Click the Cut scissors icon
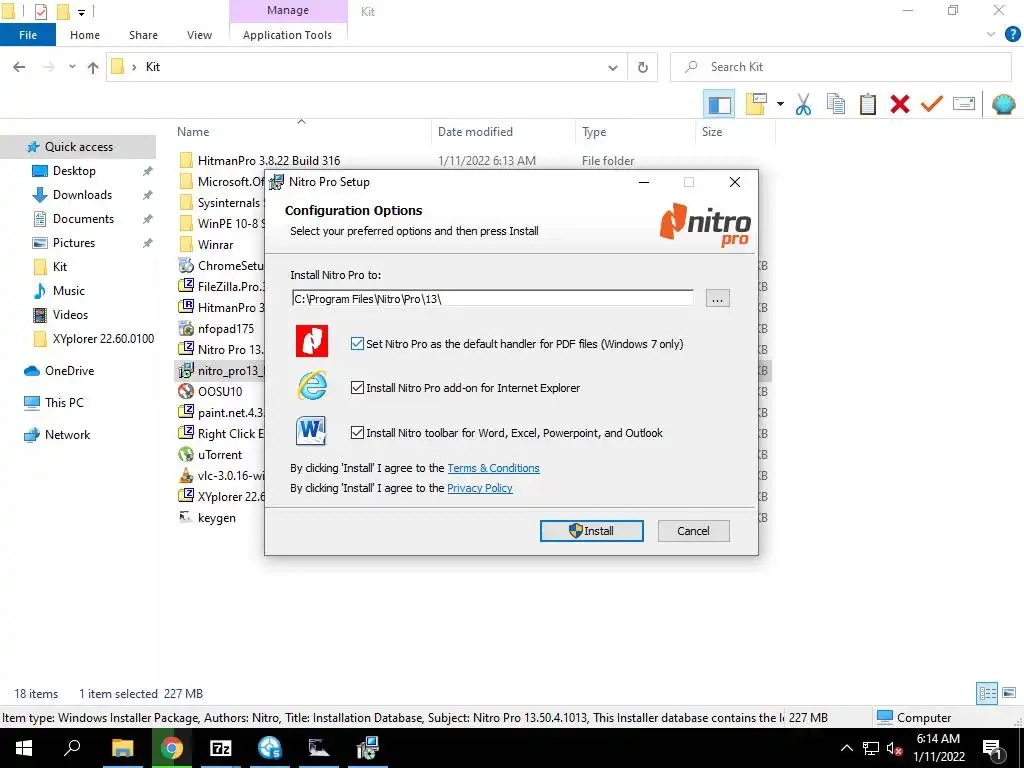The image size is (1024, 768). pyautogui.click(x=803, y=104)
